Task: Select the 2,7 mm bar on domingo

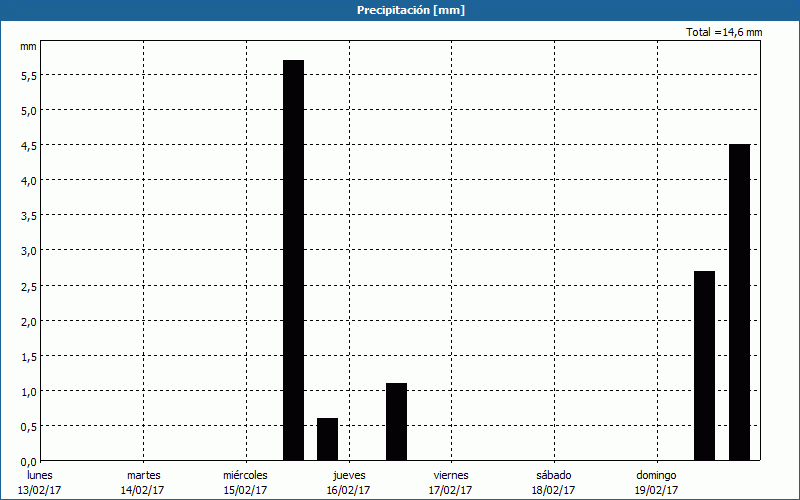Action: pos(704,365)
